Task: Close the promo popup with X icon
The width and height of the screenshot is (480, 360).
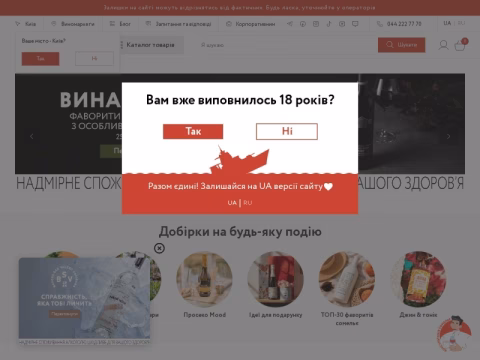Action: coord(159,248)
